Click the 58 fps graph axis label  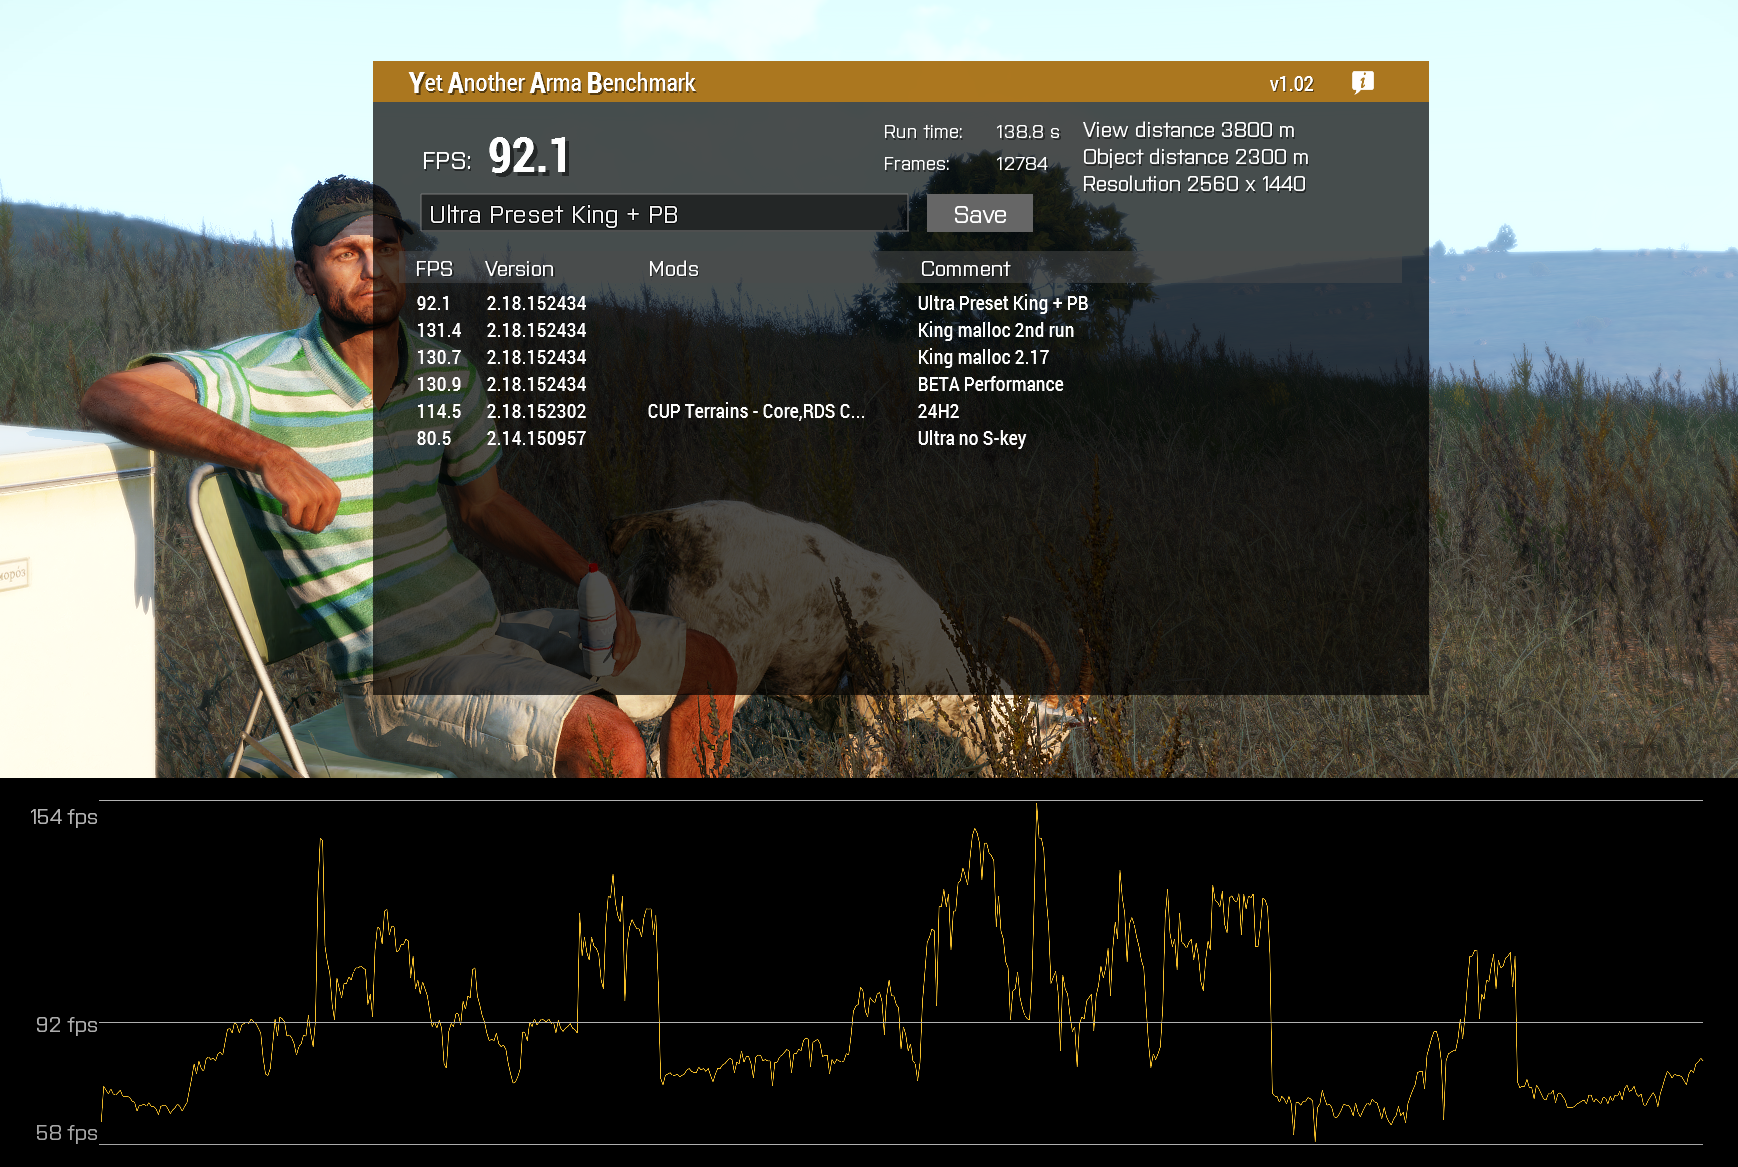pyautogui.click(x=67, y=1133)
